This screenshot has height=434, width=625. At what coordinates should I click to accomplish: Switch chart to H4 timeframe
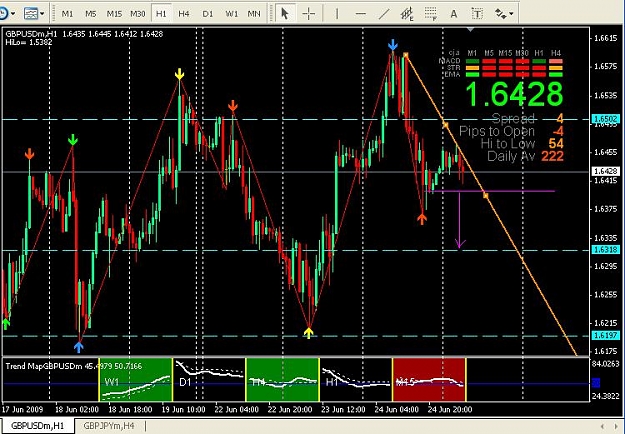(184, 14)
